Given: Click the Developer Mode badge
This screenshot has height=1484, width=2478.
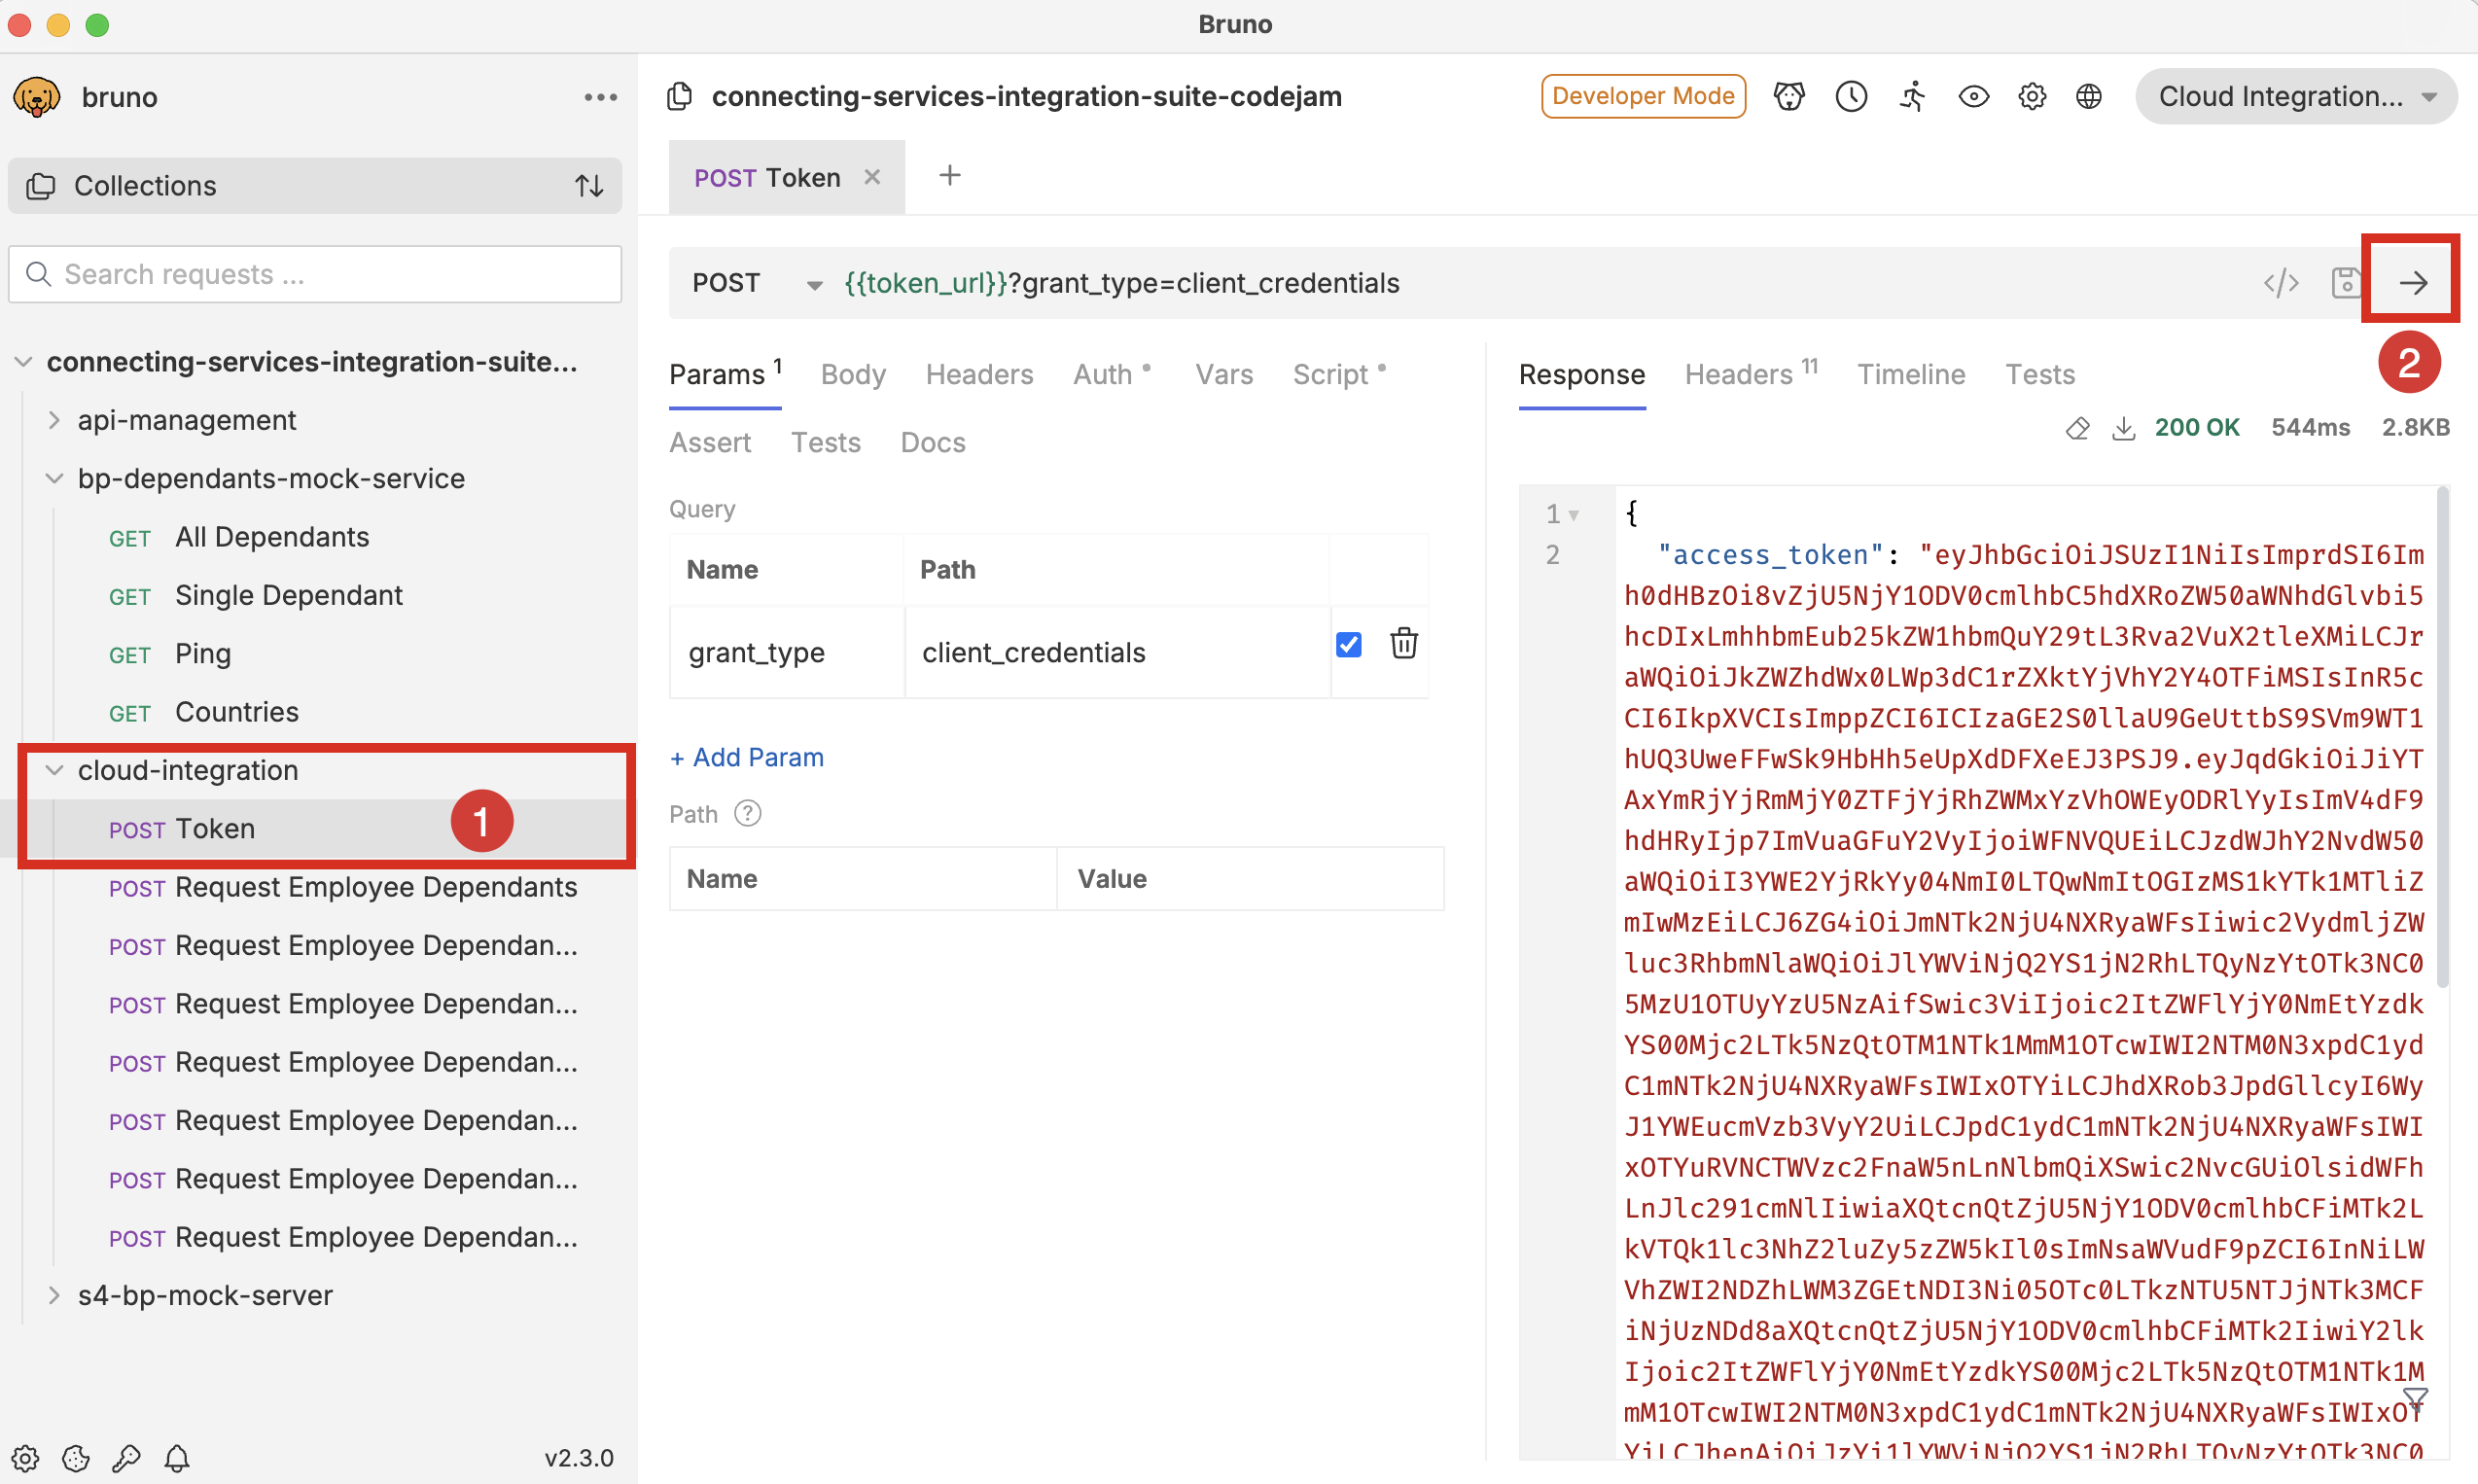Looking at the screenshot, I should [x=1643, y=96].
